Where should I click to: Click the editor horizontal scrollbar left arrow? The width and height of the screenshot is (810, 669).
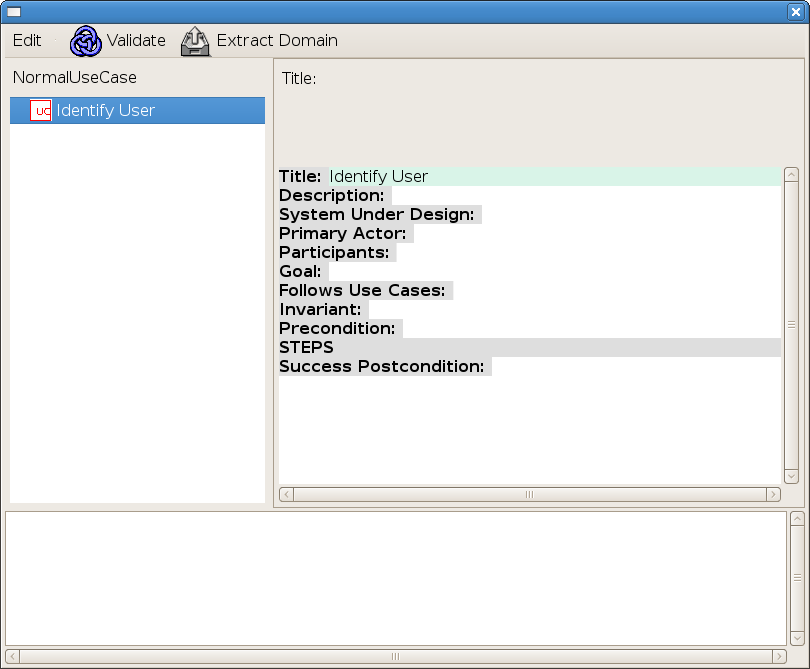pos(287,494)
